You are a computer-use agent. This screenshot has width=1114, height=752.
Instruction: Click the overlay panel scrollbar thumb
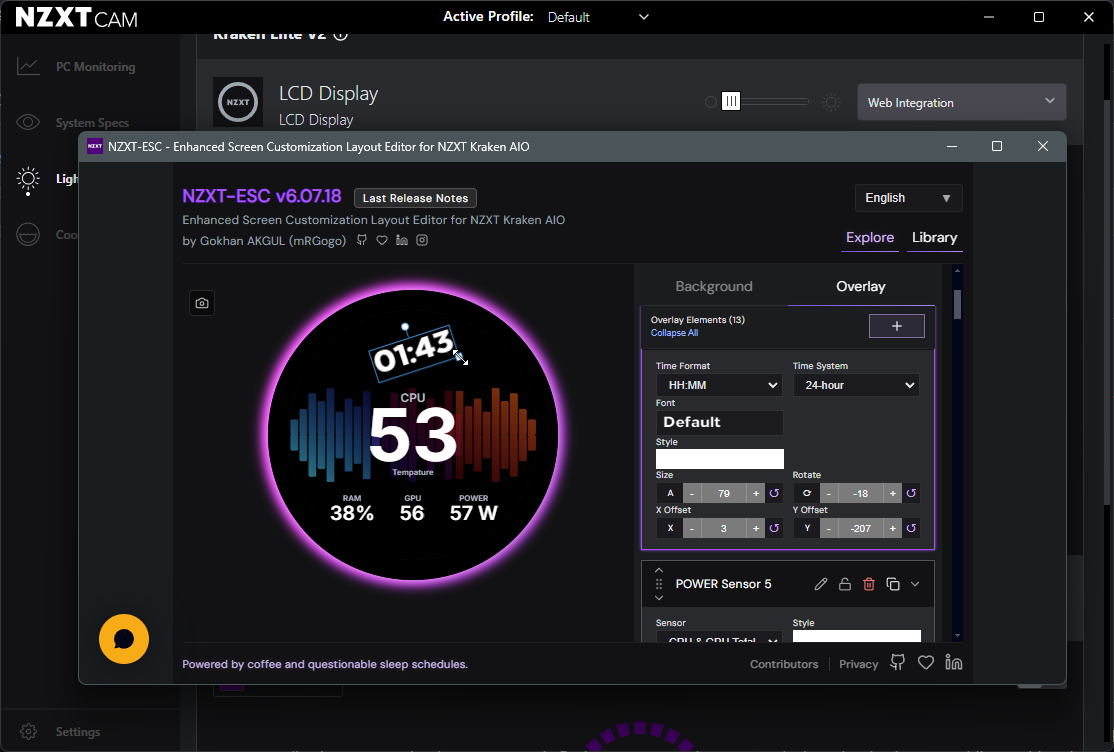pos(957,304)
